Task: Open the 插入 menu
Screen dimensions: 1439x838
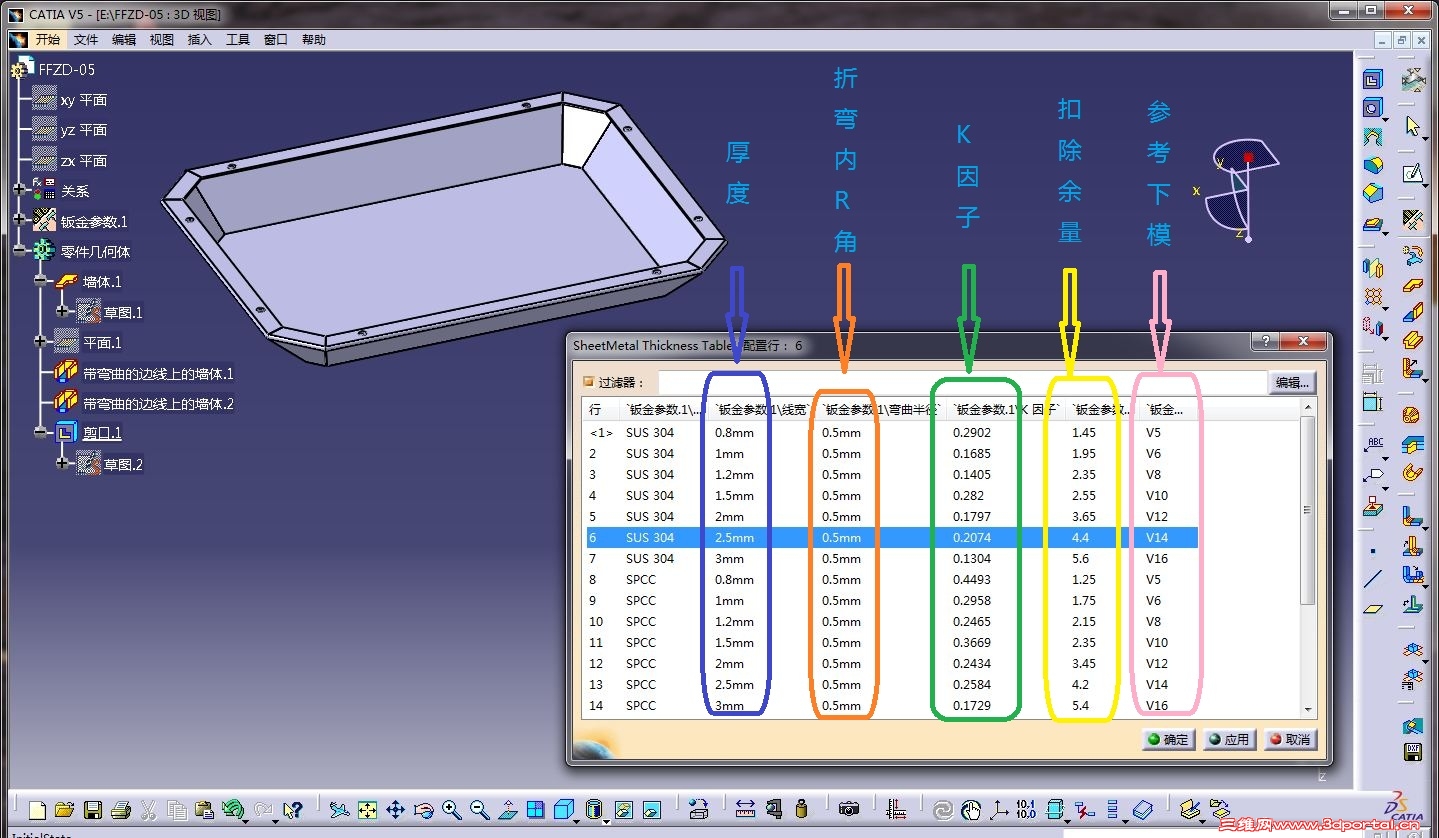Action: [x=200, y=40]
